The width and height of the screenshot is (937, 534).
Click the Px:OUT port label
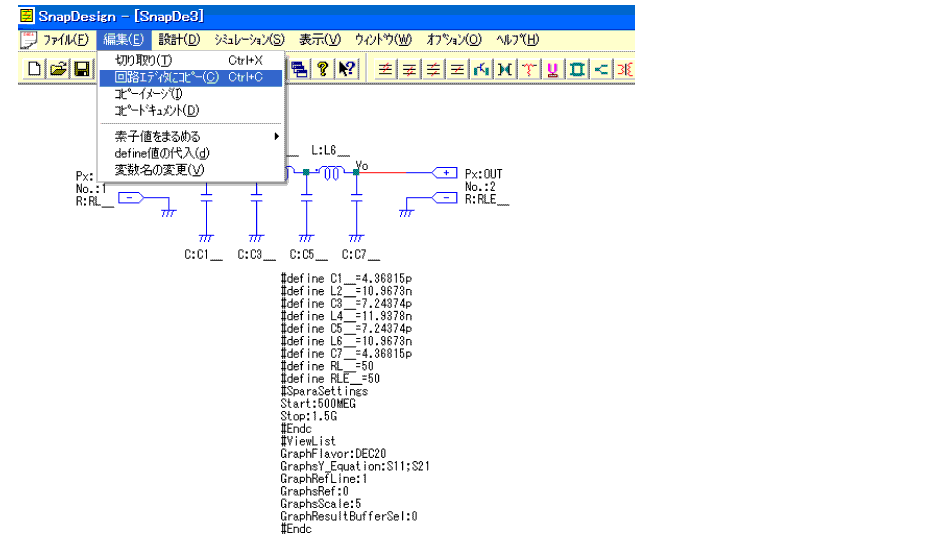click(x=483, y=174)
